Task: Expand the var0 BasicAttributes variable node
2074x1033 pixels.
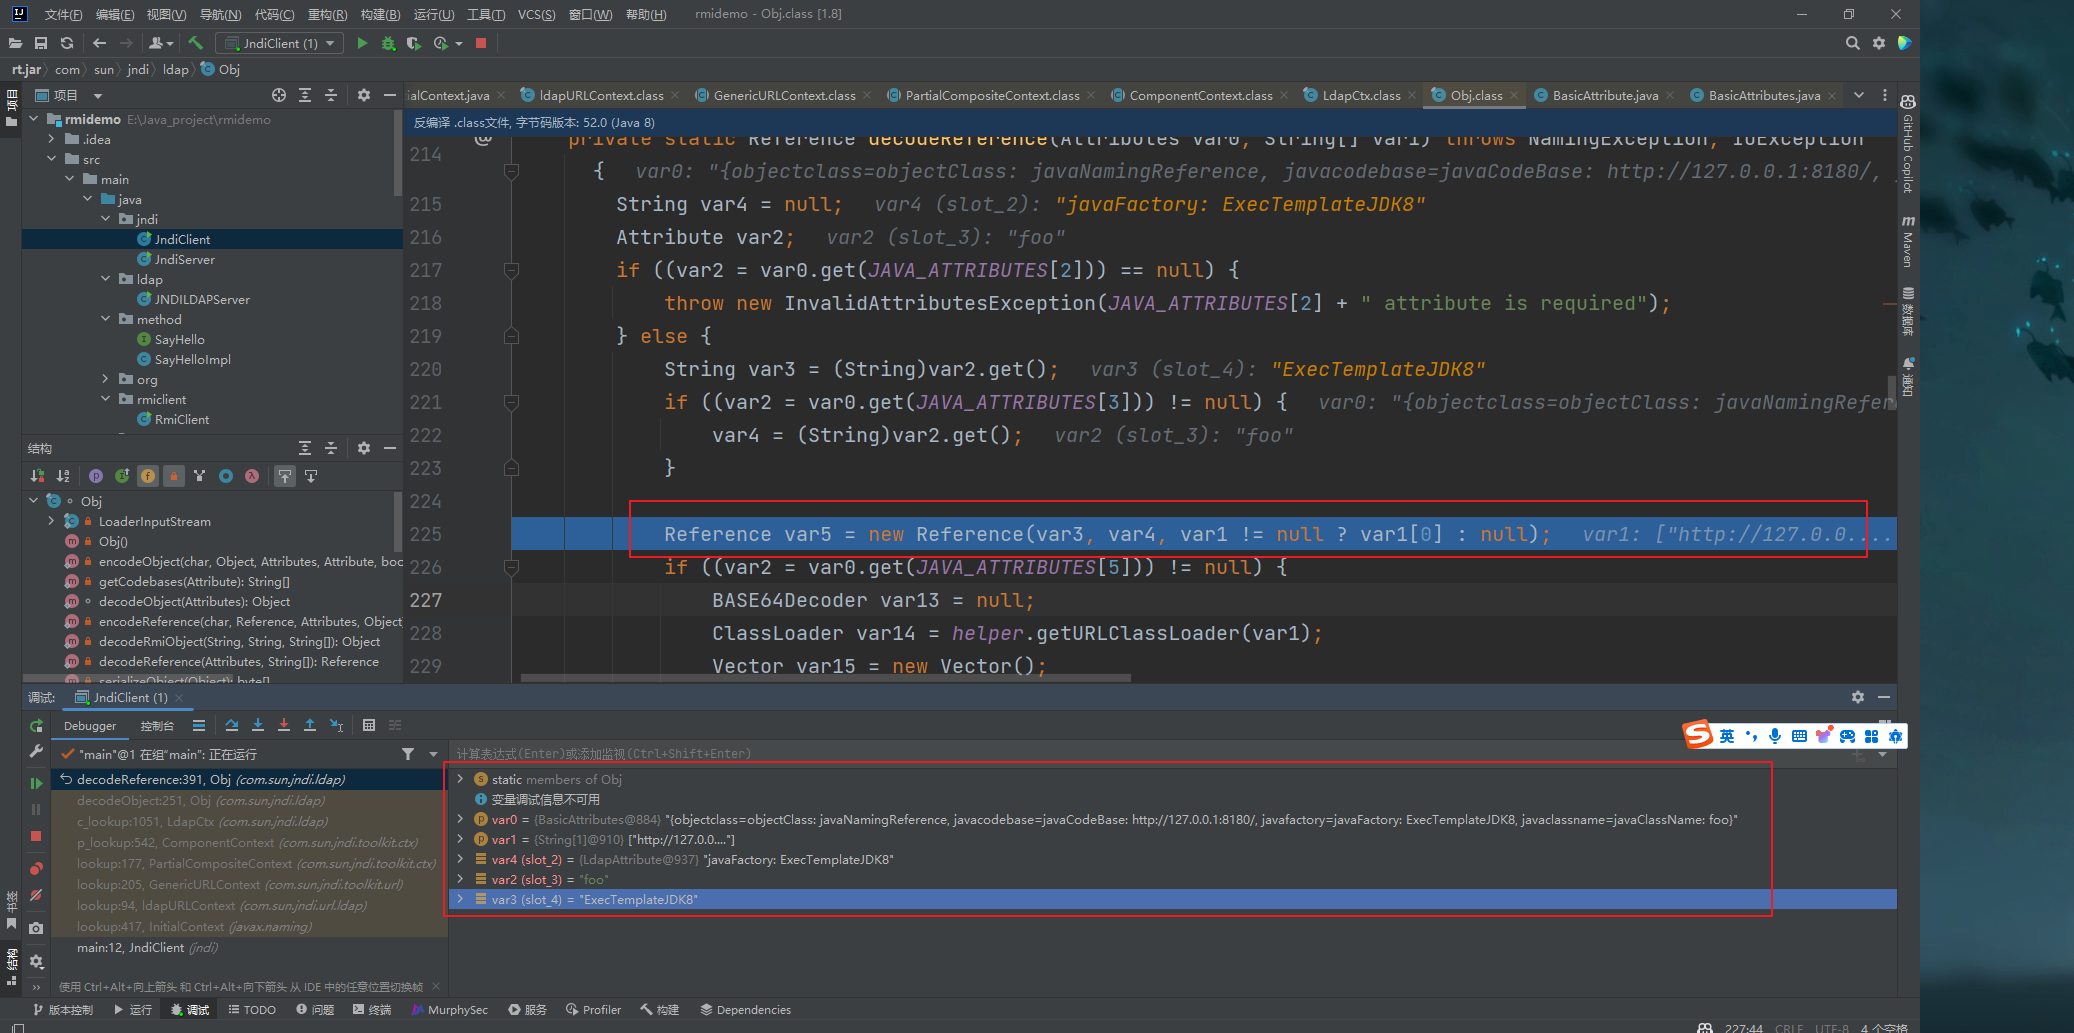Action: coord(460,819)
